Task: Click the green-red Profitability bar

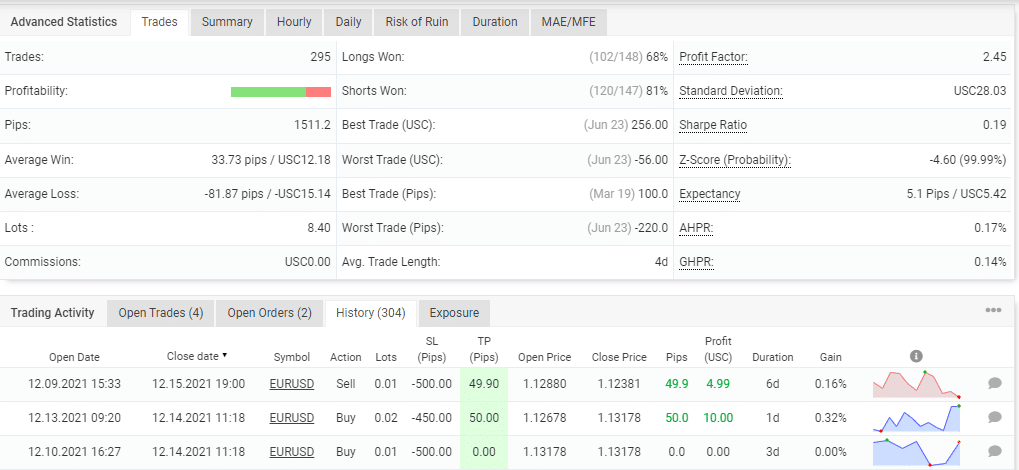Action: pos(280,92)
